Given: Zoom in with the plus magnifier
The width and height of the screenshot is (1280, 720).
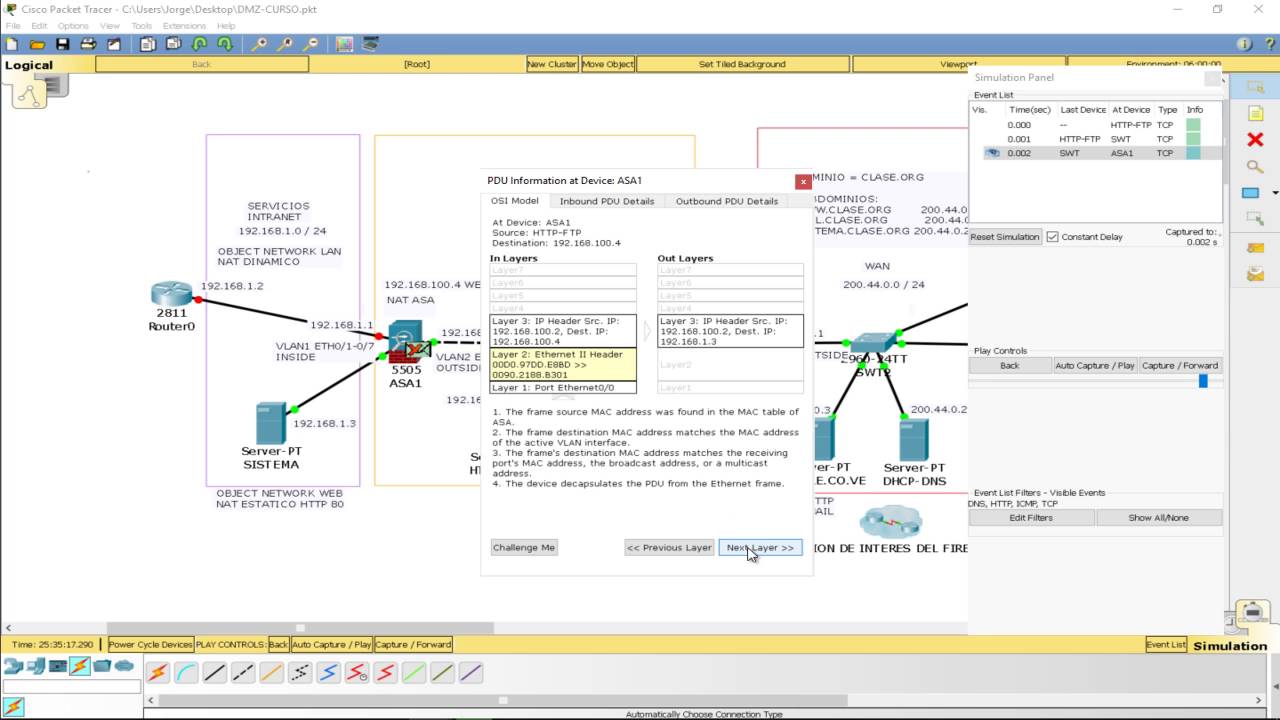Looking at the screenshot, I should [x=259, y=44].
